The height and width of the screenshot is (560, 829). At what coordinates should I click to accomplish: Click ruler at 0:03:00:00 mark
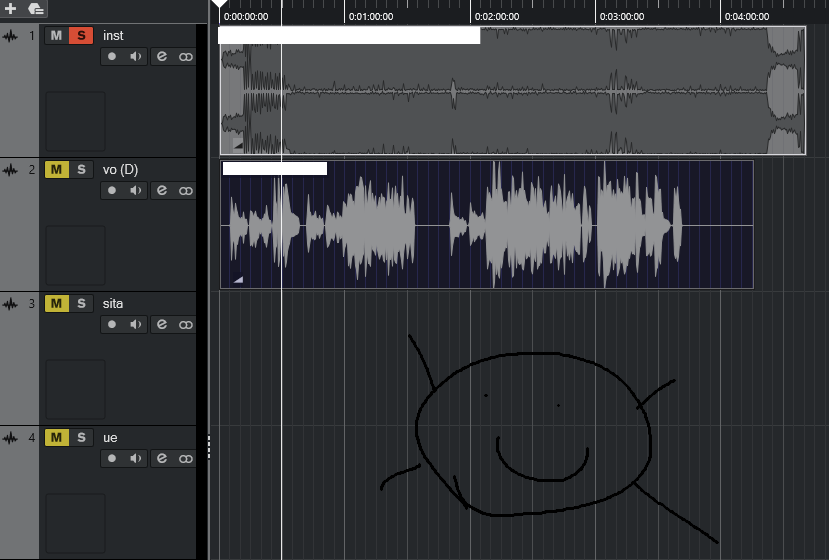click(x=622, y=16)
